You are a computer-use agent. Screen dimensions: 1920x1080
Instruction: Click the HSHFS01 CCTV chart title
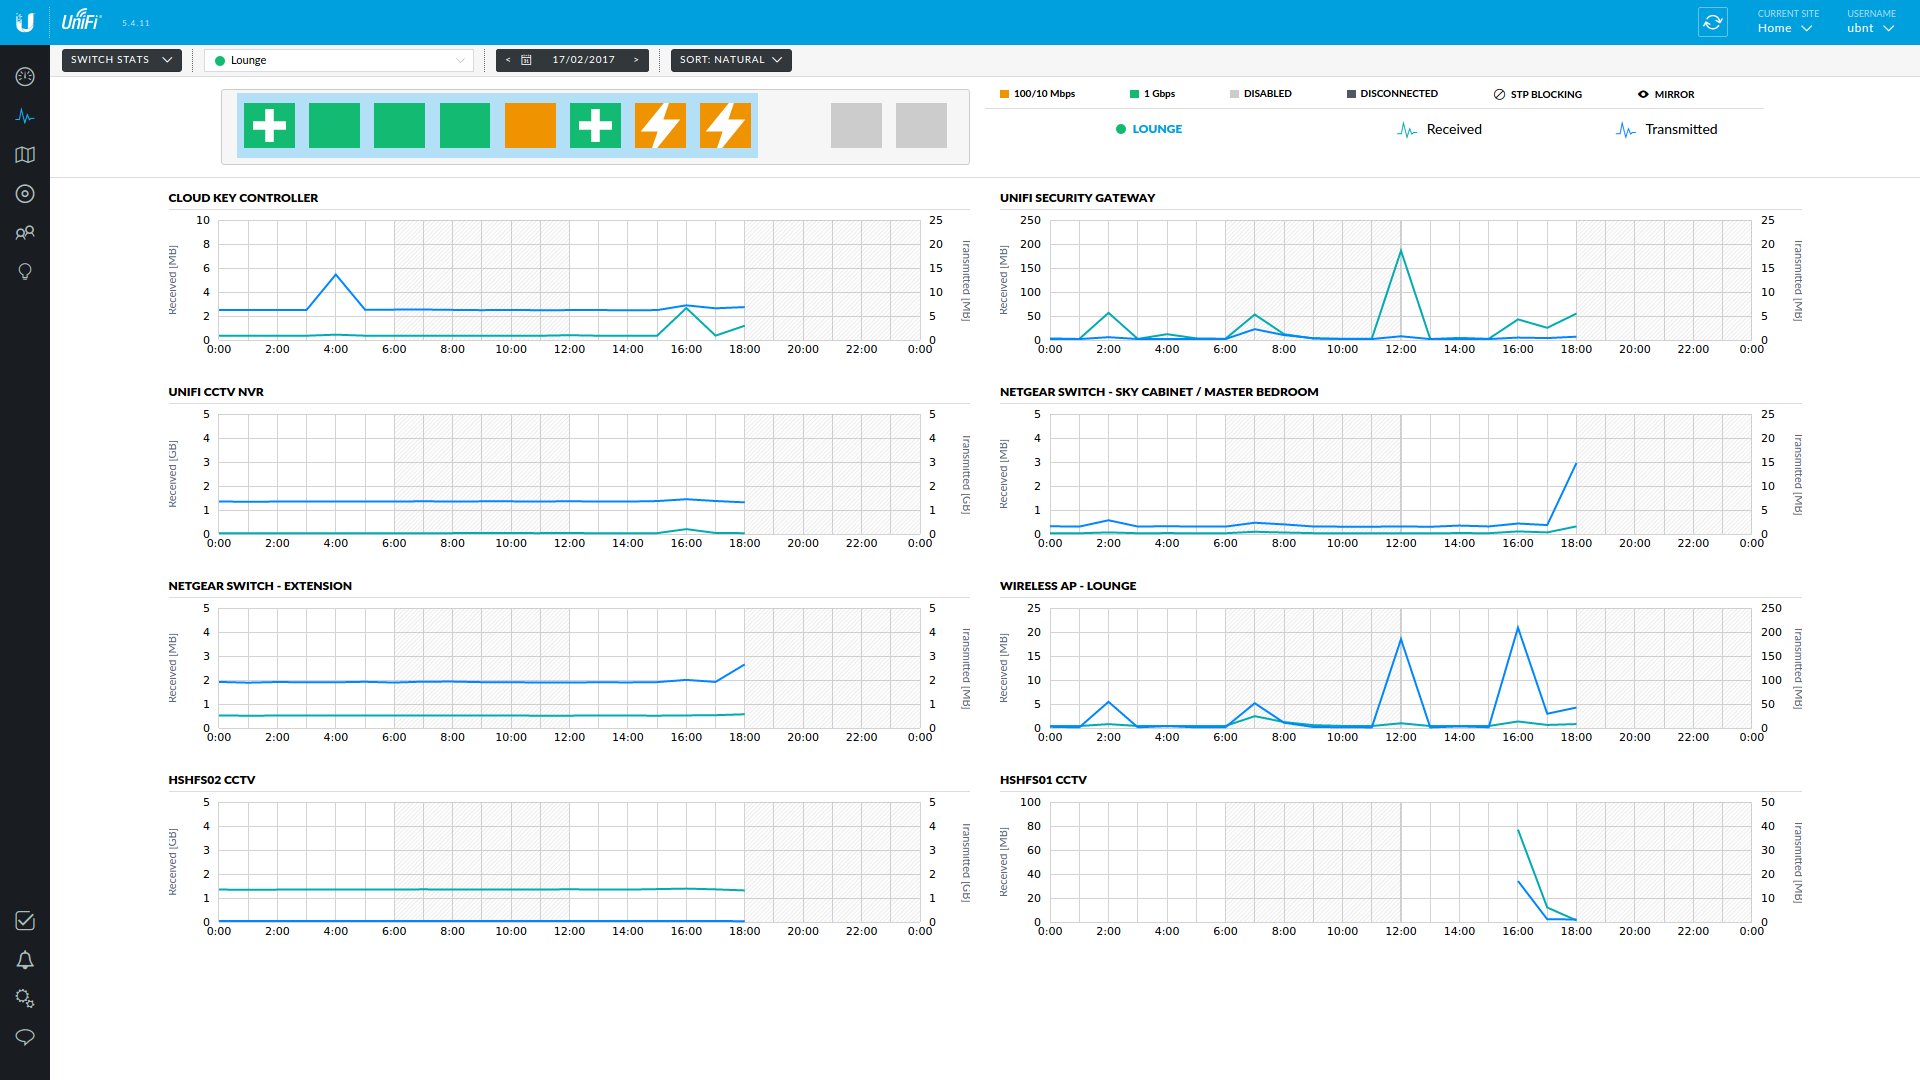click(x=1043, y=780)
